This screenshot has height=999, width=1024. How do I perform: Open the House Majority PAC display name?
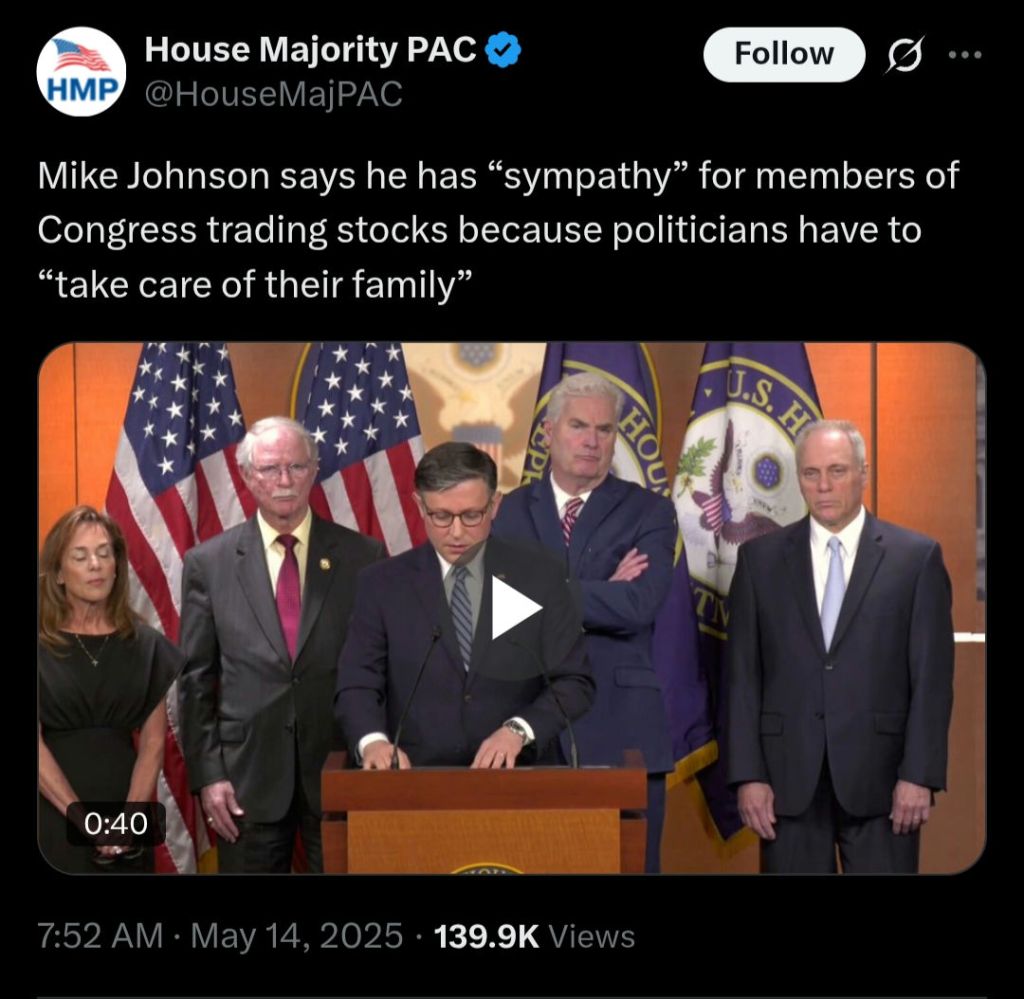point(310,50)
